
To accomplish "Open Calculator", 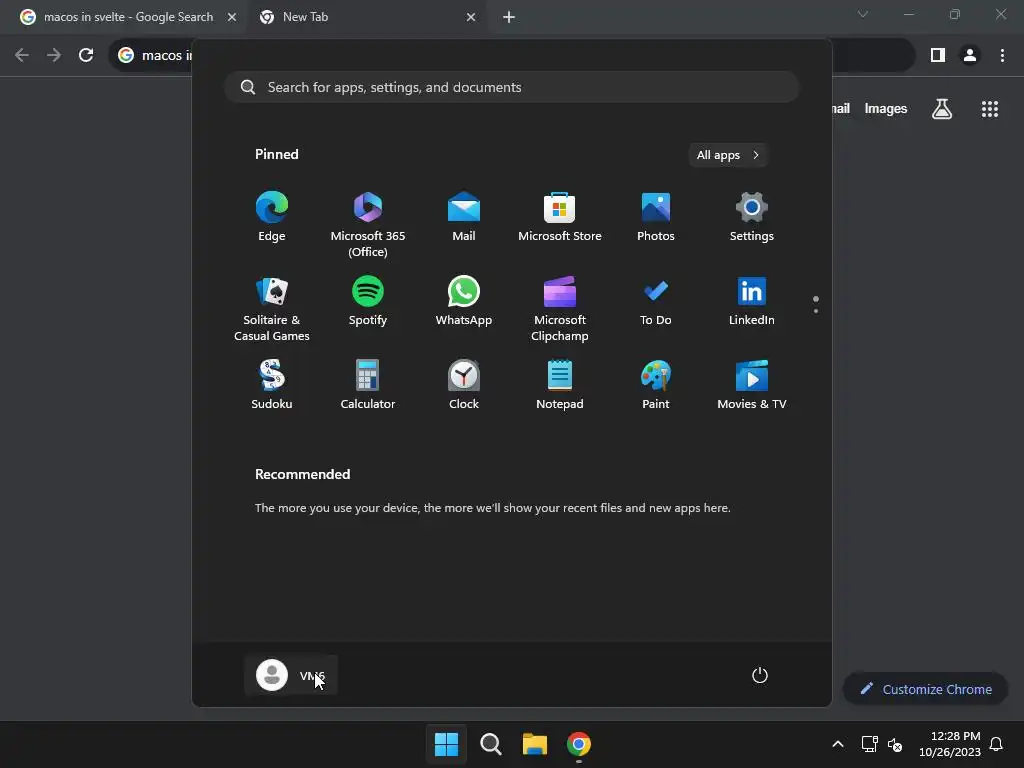I will (x=368, y=385).
